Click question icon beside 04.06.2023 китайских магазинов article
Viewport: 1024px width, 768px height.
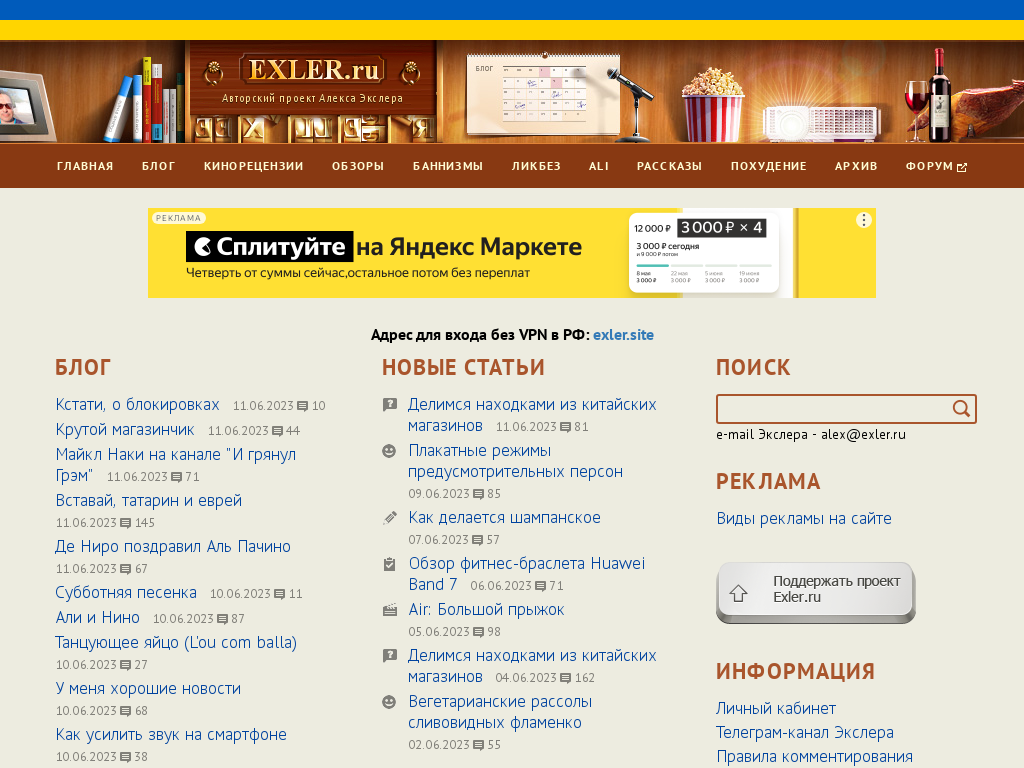[x=389, y=656]
